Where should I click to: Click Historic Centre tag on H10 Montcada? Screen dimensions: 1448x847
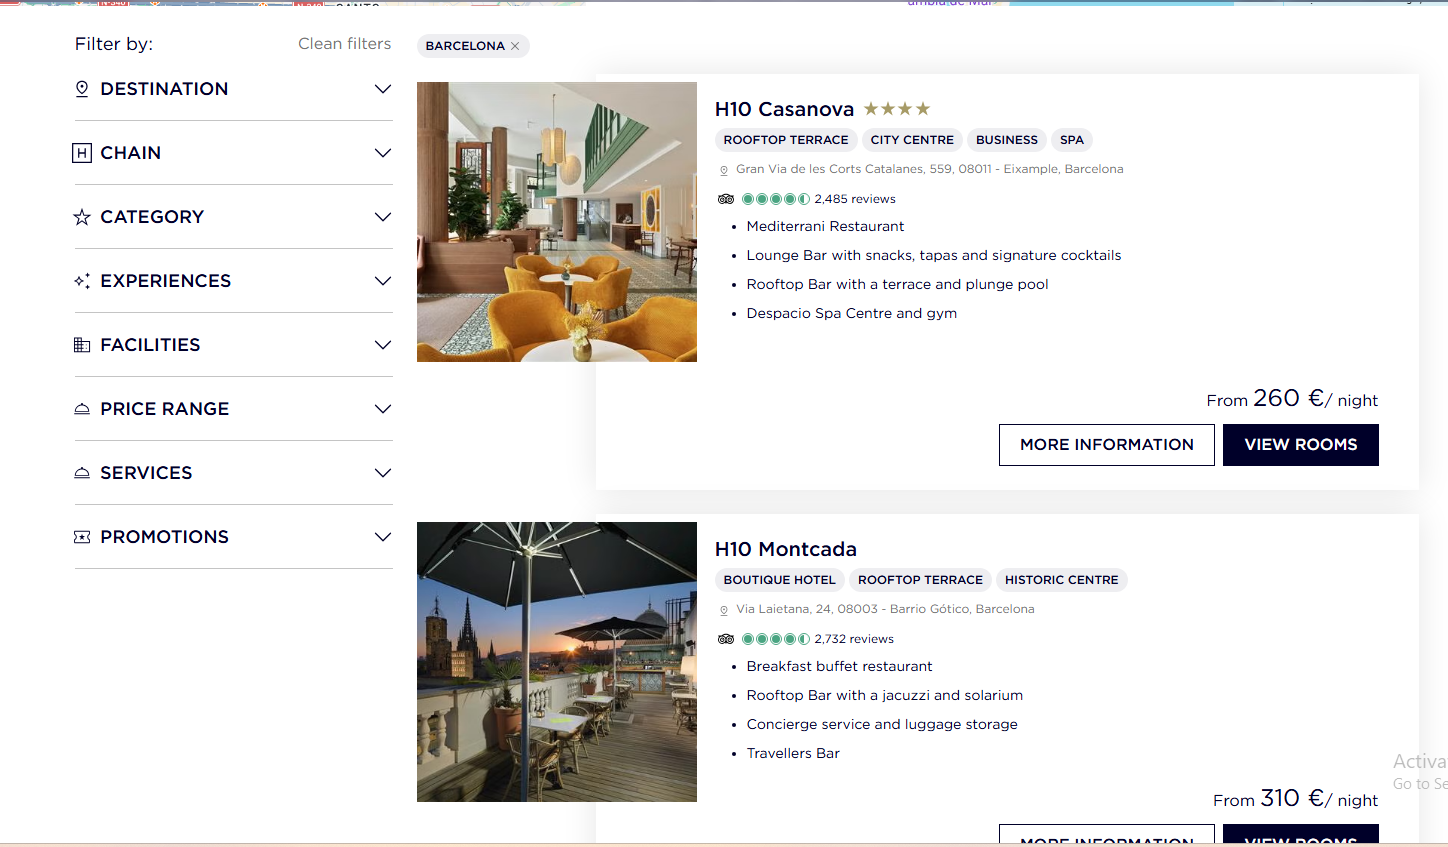pos(1062,580)
